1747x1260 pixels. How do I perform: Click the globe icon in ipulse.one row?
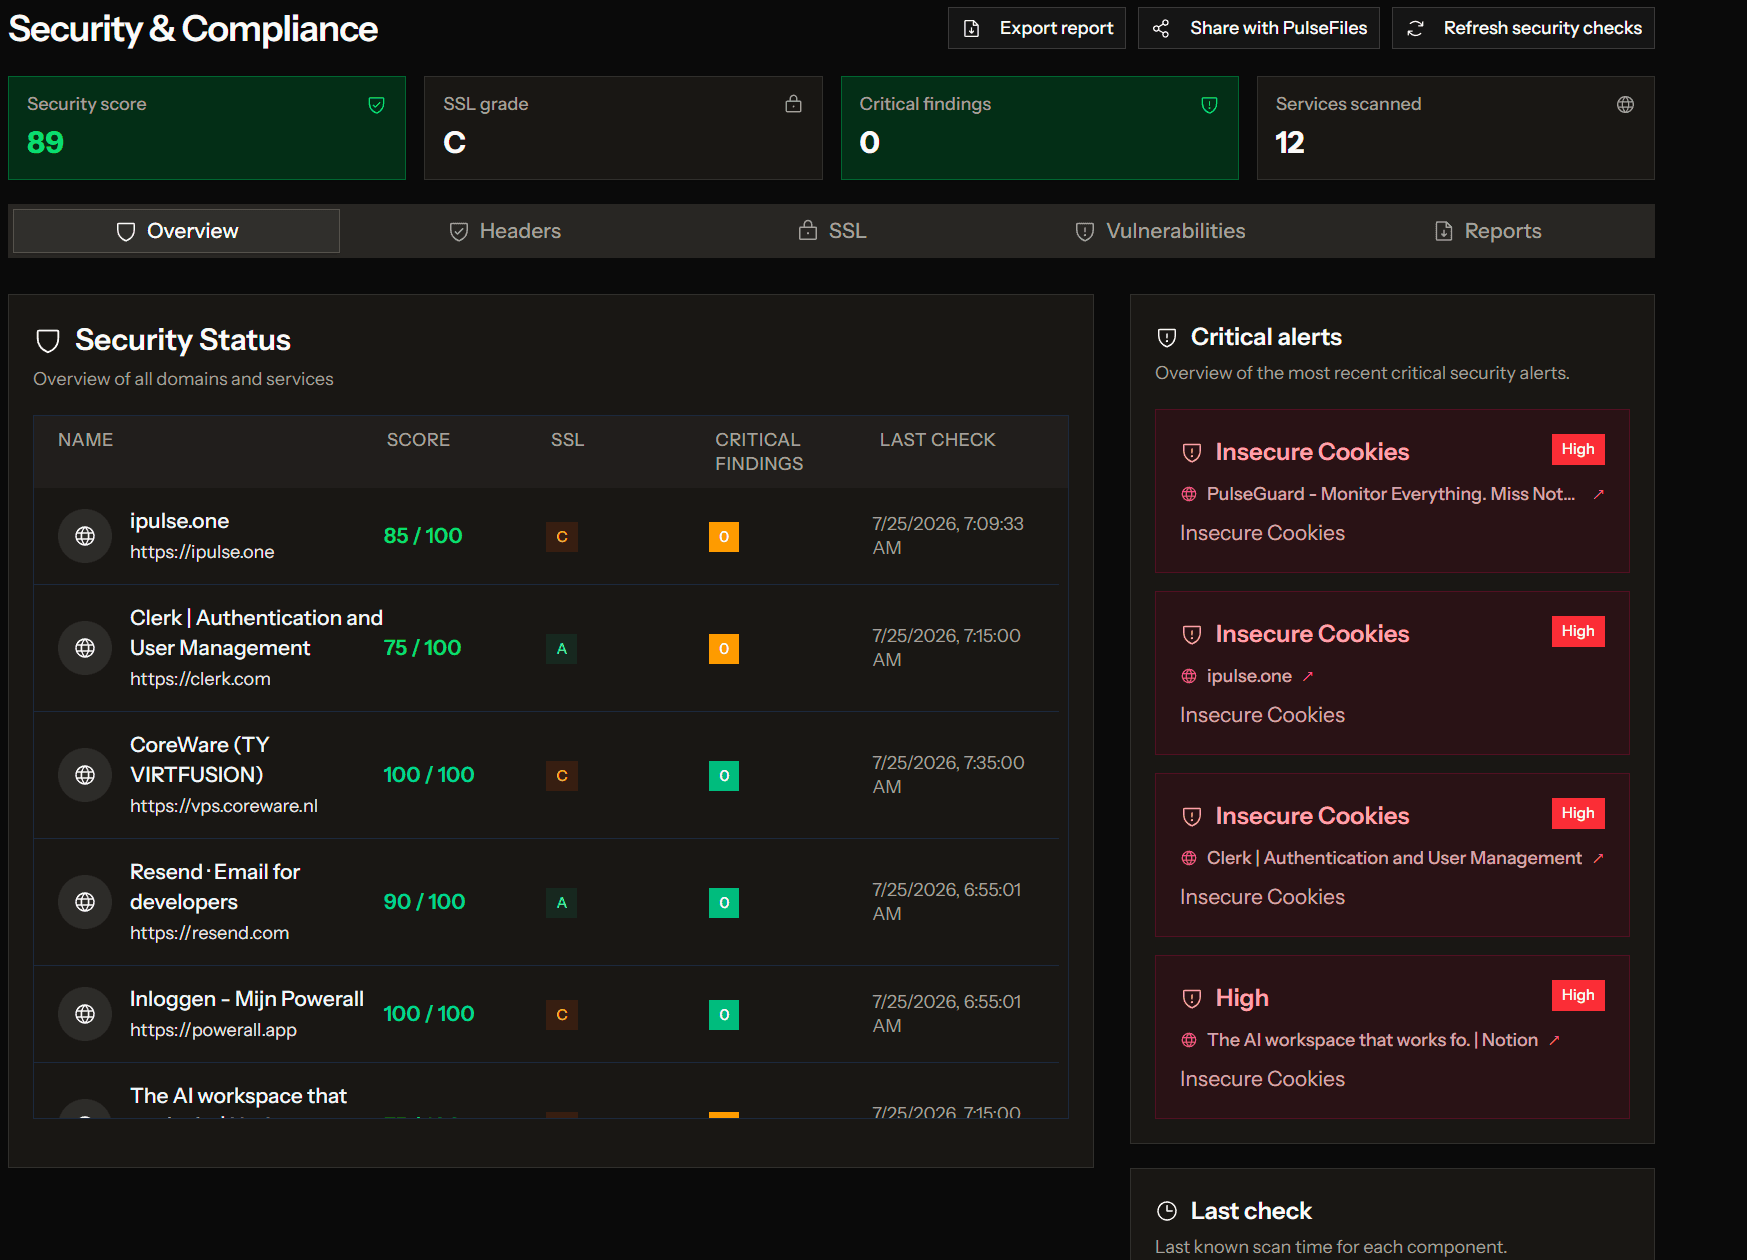[85, 536]
